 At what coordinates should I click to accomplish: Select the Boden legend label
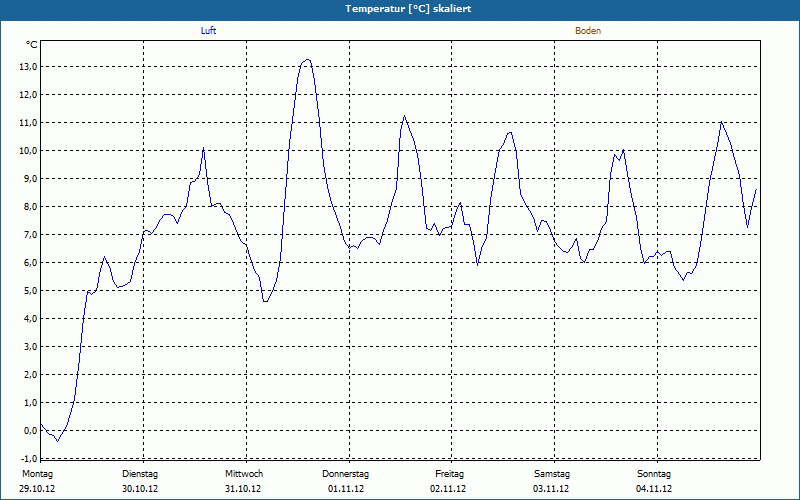tap(588, 31)
